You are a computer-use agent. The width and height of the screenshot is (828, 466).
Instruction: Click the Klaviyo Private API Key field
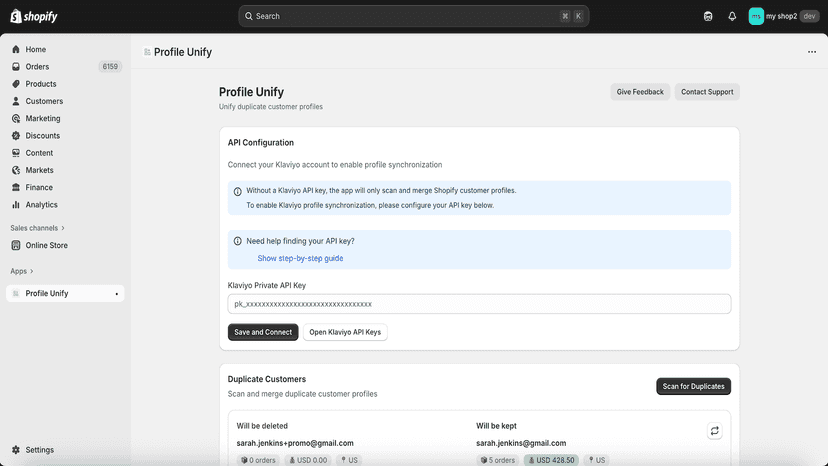pyautogui.click(x=479, y=304)
